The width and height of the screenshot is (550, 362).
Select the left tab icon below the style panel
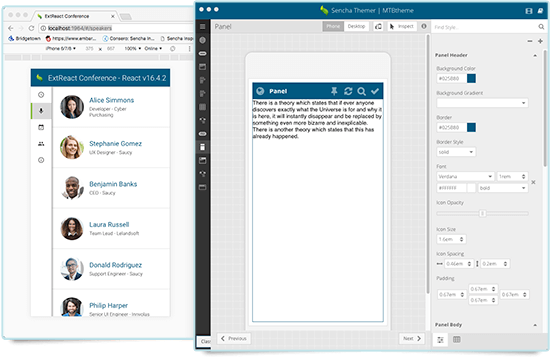click(x=440, y=340)
